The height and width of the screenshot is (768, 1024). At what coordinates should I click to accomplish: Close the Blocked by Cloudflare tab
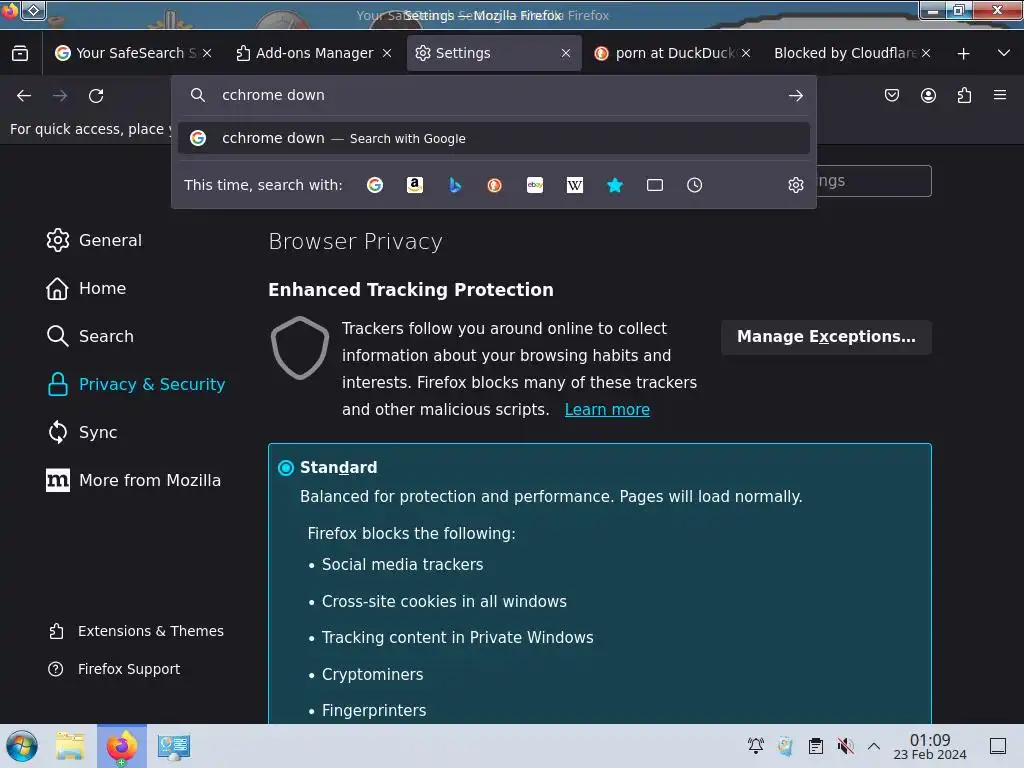tap(926, 54)
